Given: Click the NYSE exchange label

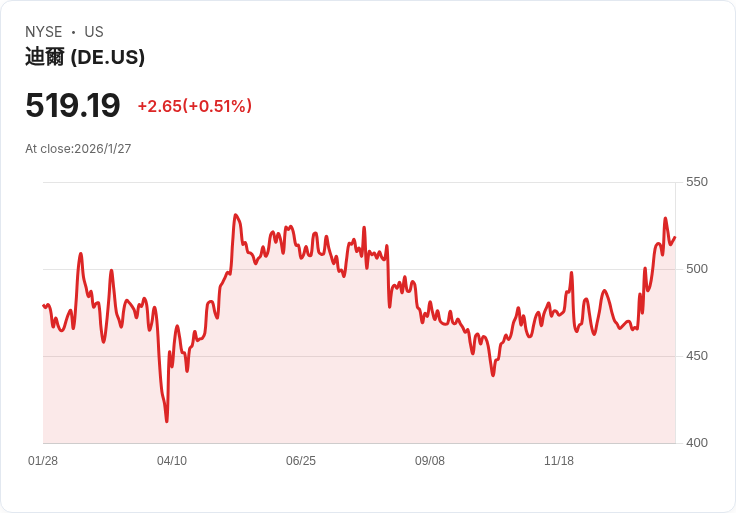Looking at the screenshot, I should [x=44, y=32].
